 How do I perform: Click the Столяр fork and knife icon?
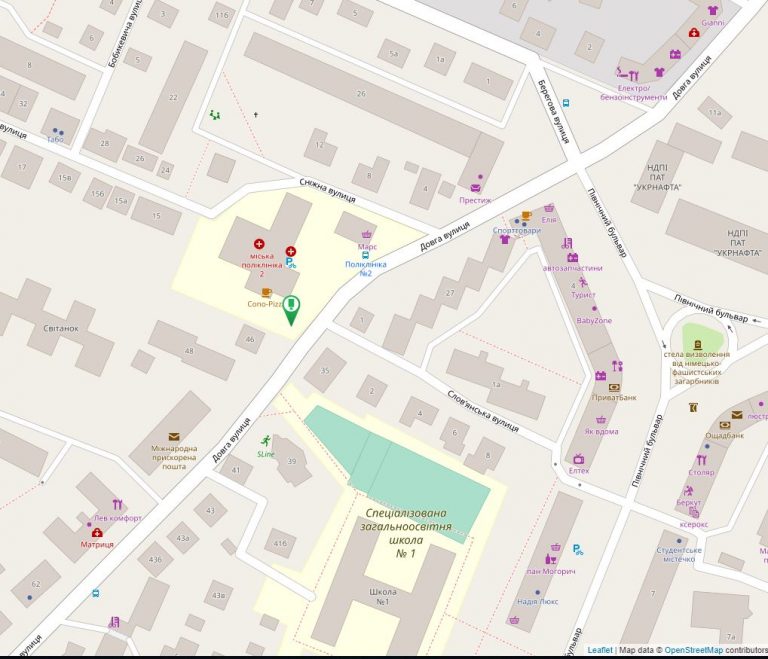pos(701,459)
